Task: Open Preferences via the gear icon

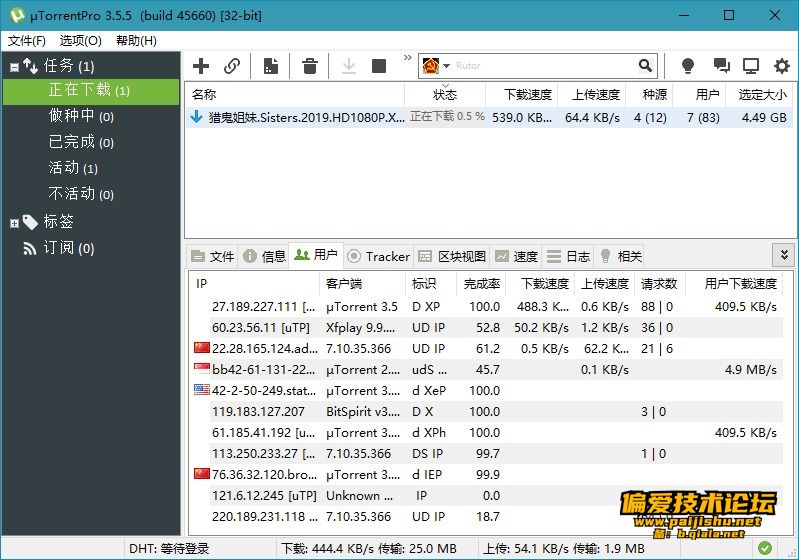Action: [x=781, y=66]
